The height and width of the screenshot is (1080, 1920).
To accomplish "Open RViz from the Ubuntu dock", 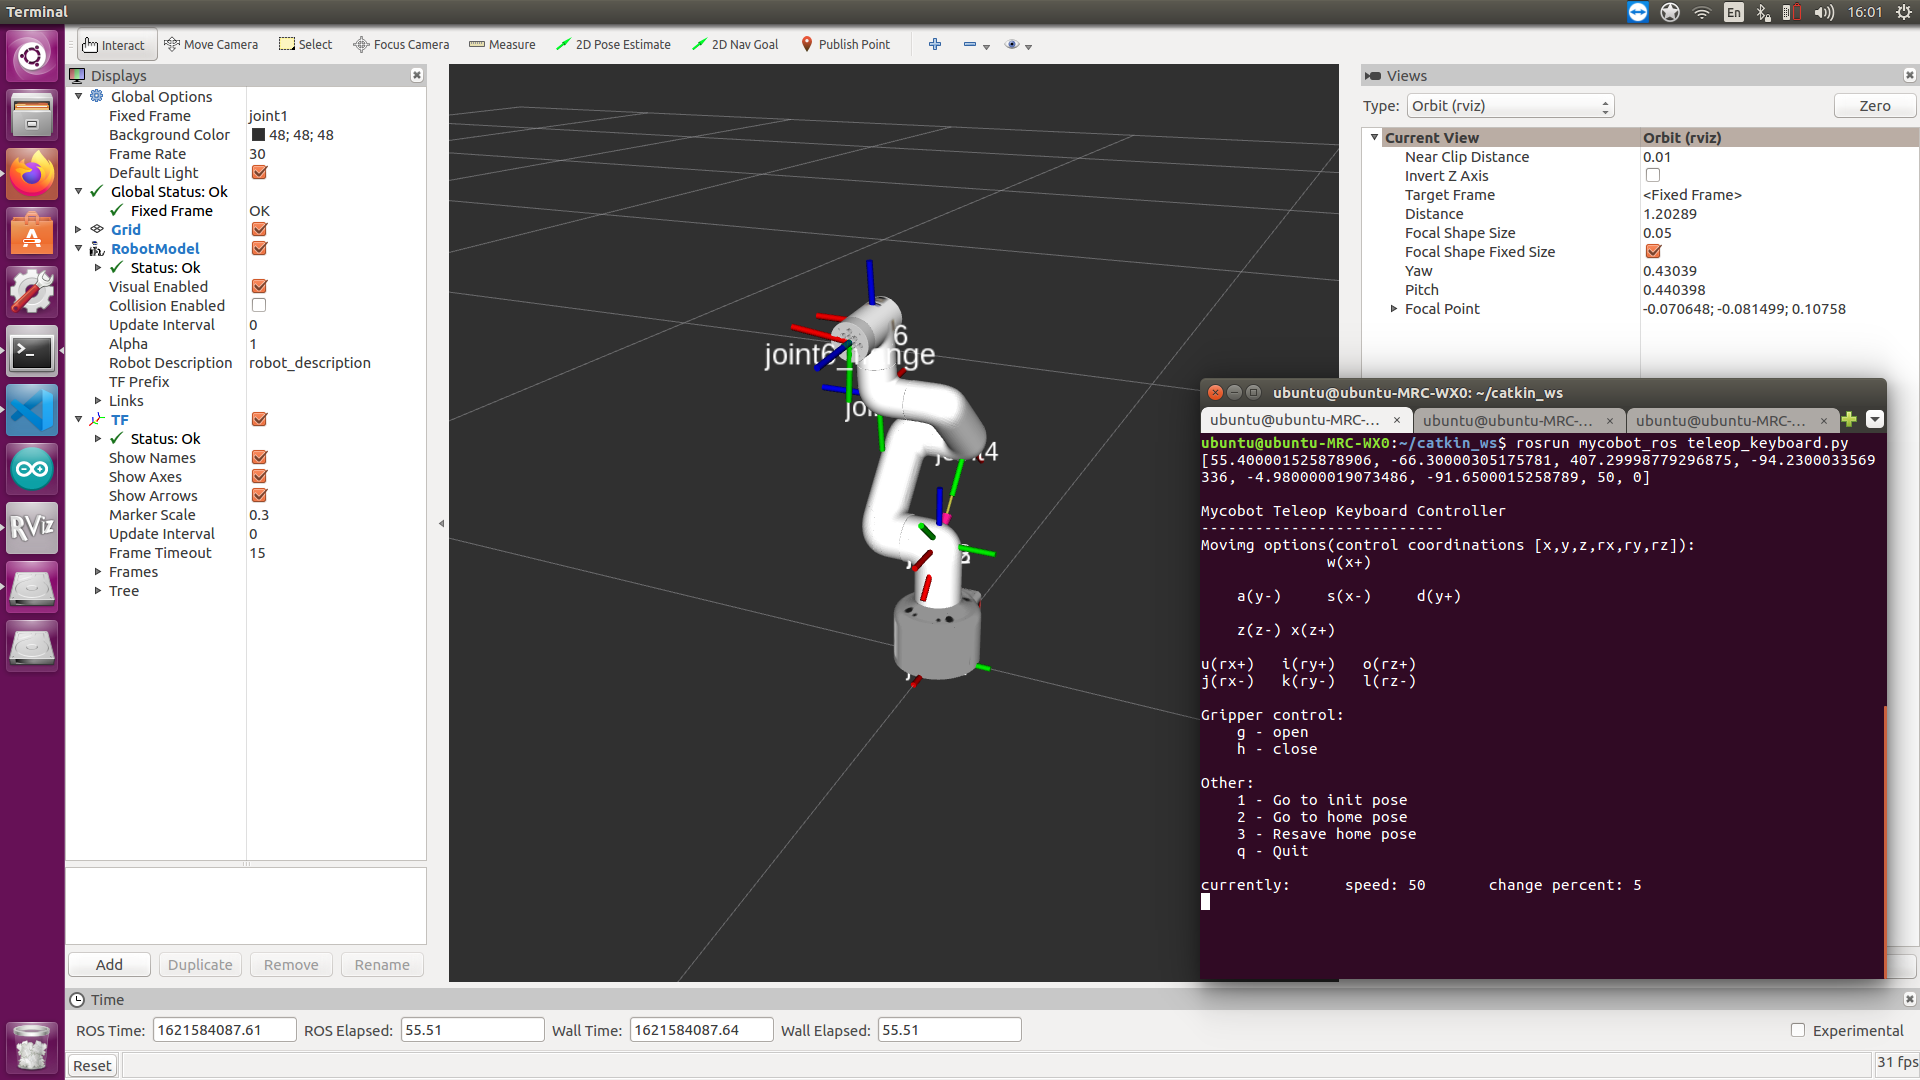I will coord(31,526).
